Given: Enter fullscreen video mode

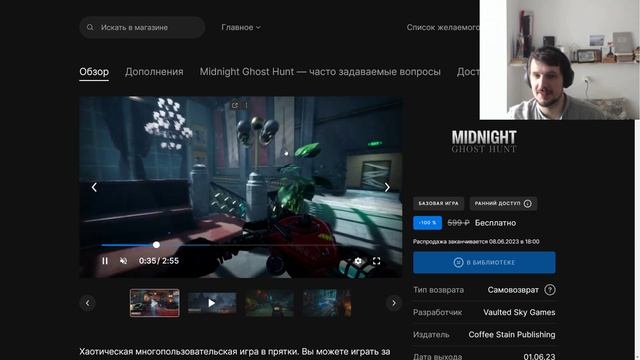Looking at the screenshot, I should tap(376, 261).
